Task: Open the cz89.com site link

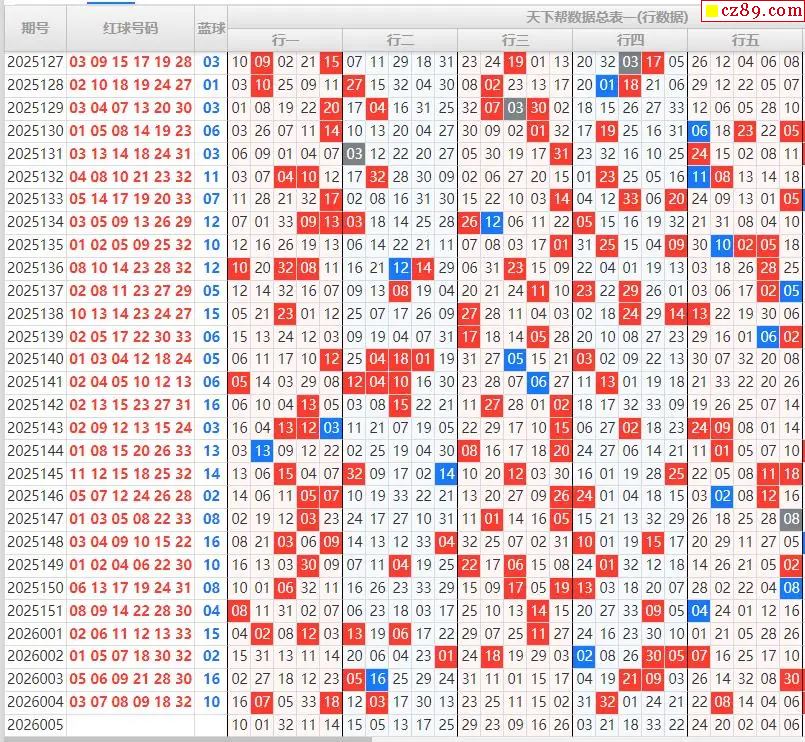Action: point(755,13)
